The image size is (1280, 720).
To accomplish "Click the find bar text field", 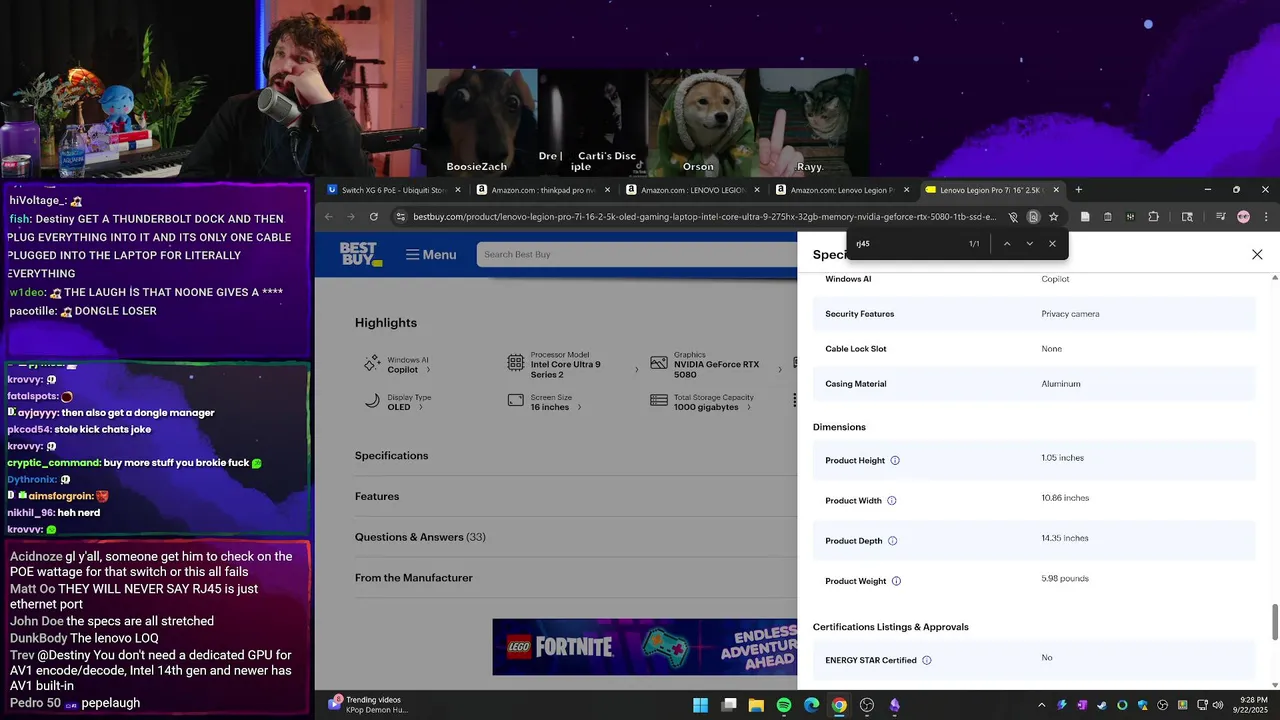I will point(905,244).
